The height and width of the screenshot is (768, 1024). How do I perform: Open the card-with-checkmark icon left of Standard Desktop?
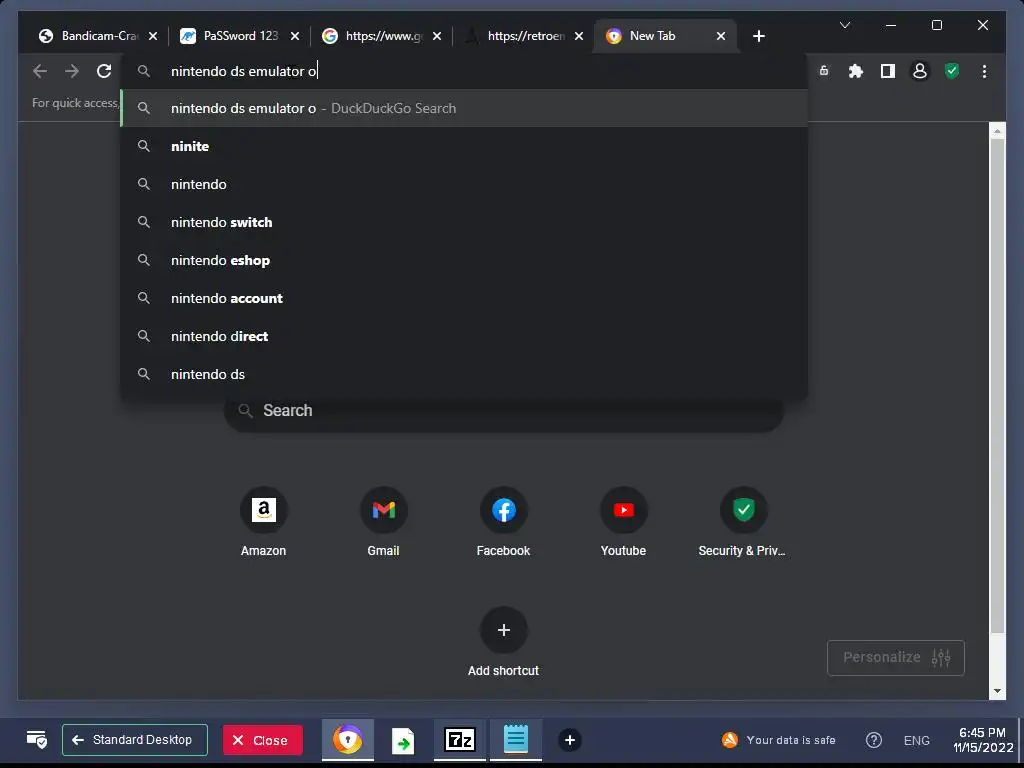(37, 740)
